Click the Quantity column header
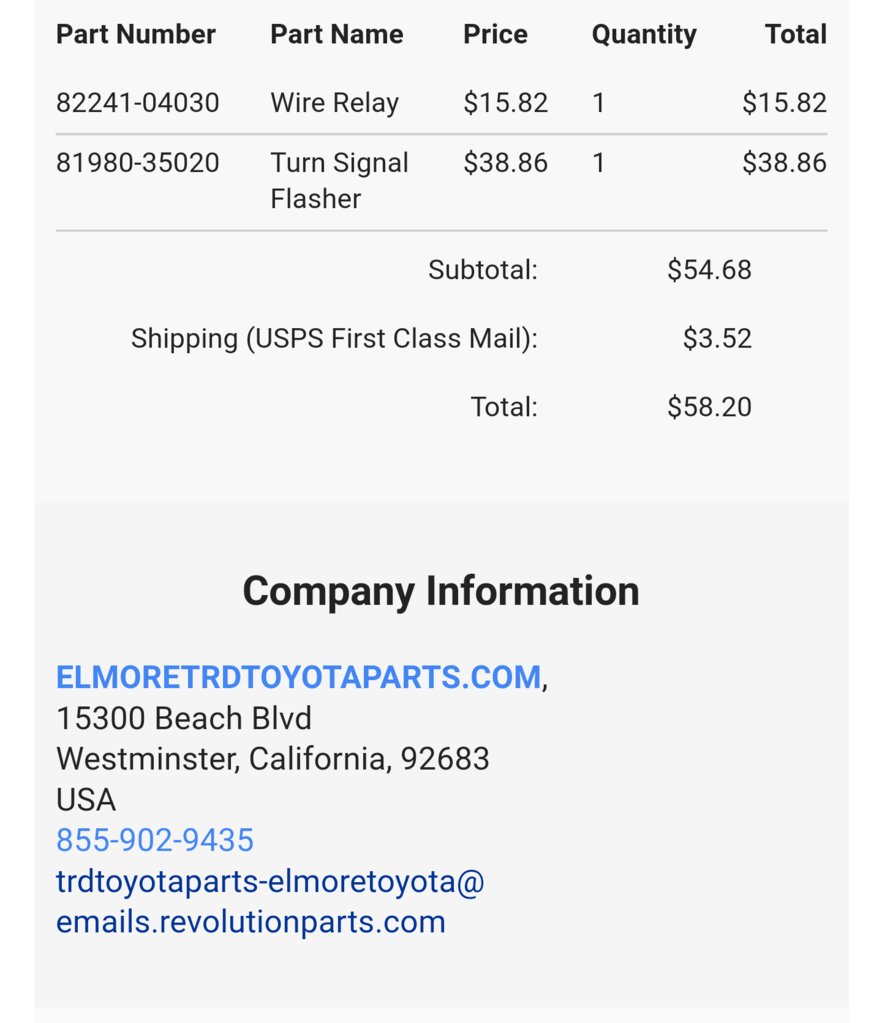Image resolution: width=882 pixels, height=1023 pixels. pyautogui.click(x=644, y=35)
